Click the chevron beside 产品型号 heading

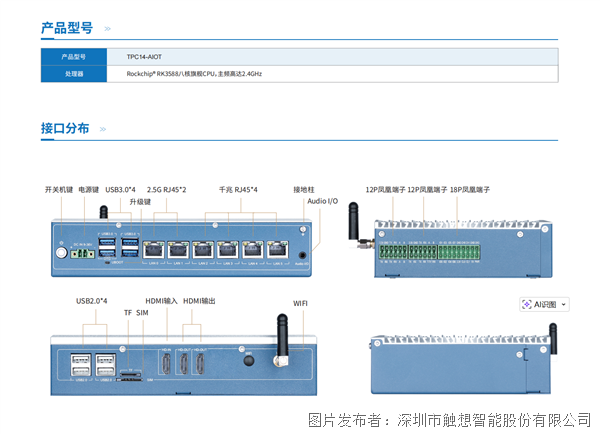point(107,30)
